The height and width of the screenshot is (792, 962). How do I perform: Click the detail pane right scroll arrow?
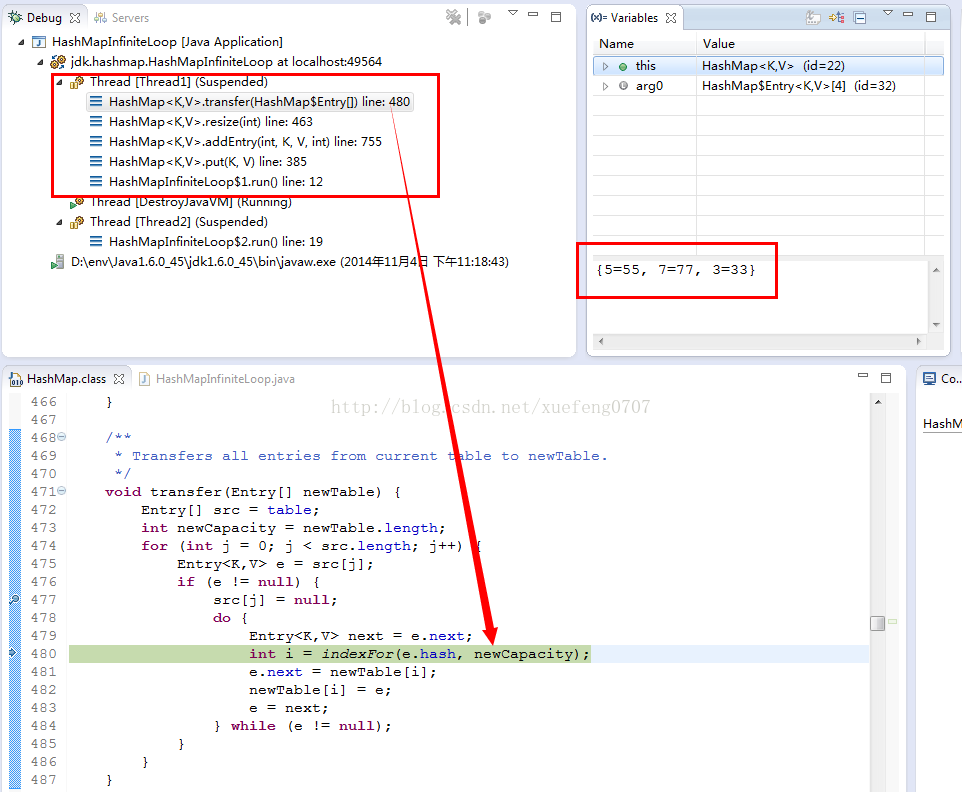click(918, 341)
